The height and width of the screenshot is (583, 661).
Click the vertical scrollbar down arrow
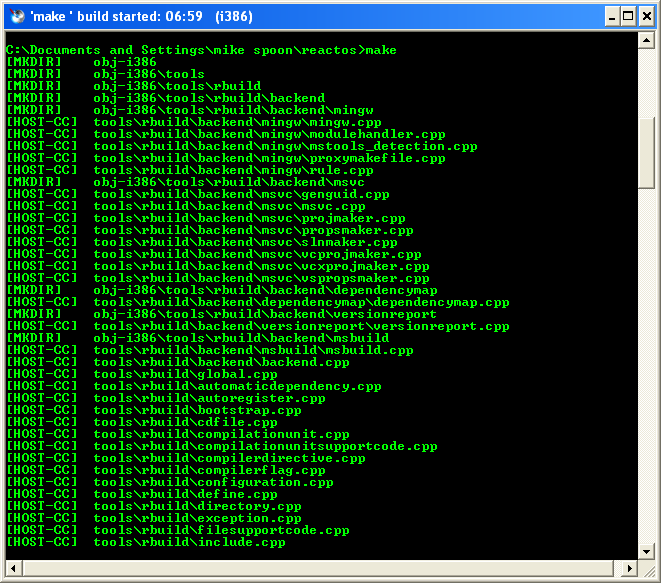646,551
